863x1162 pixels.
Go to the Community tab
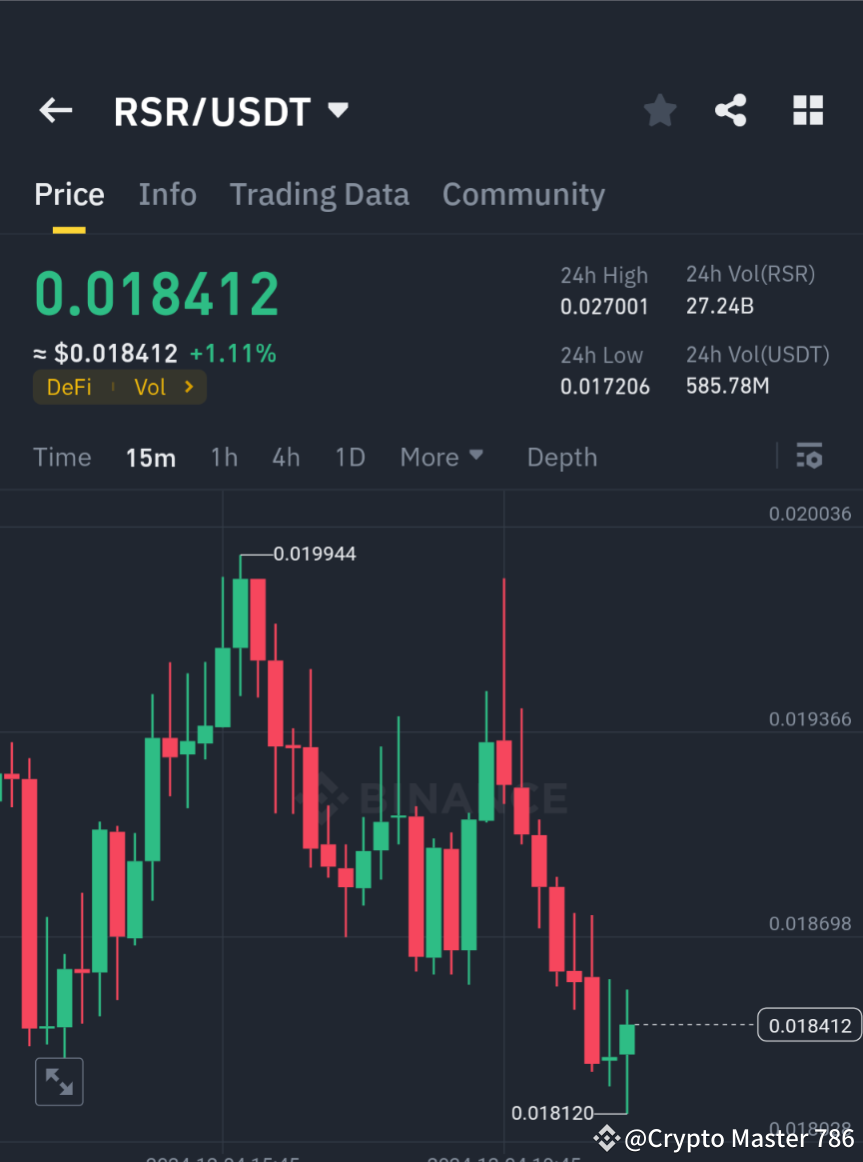click(523, 194)
